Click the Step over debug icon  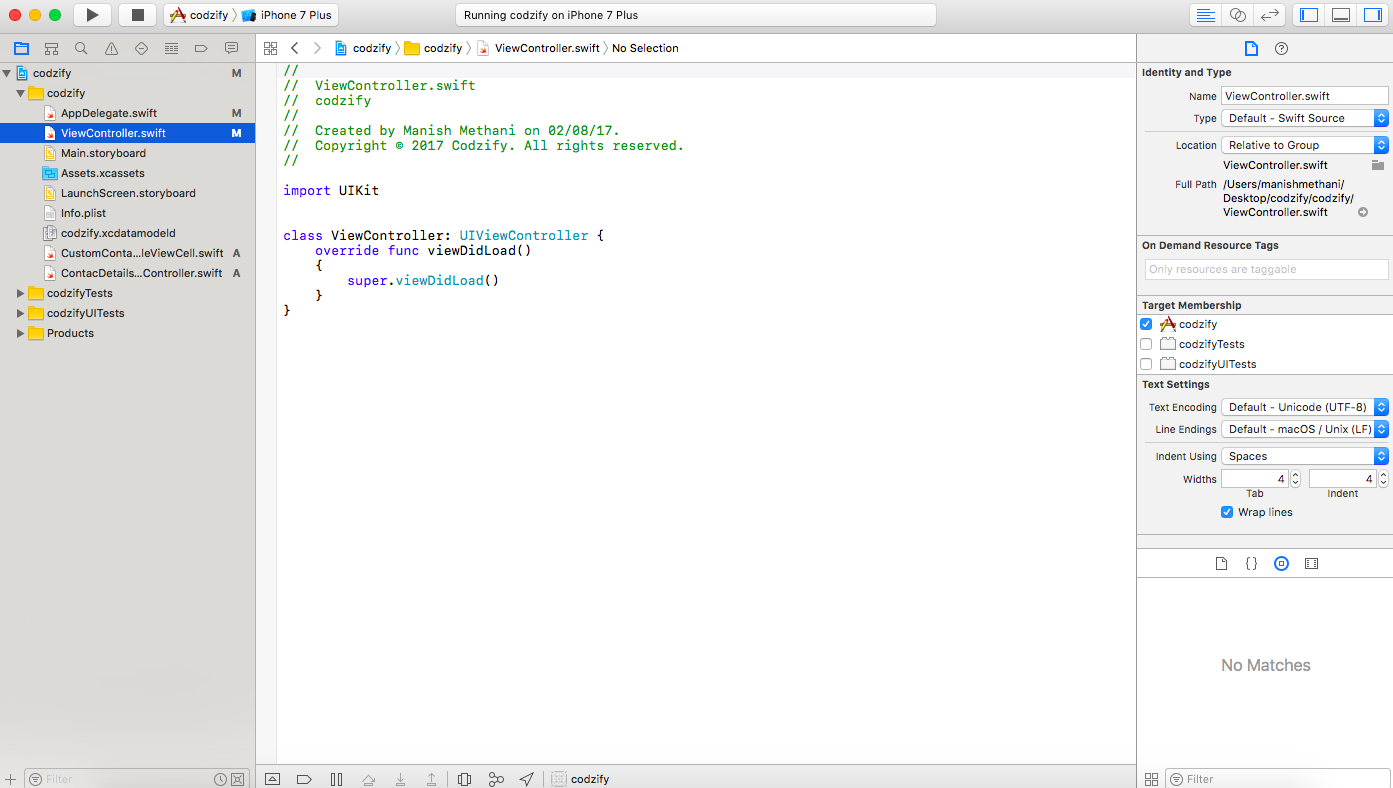pos(368,779)
